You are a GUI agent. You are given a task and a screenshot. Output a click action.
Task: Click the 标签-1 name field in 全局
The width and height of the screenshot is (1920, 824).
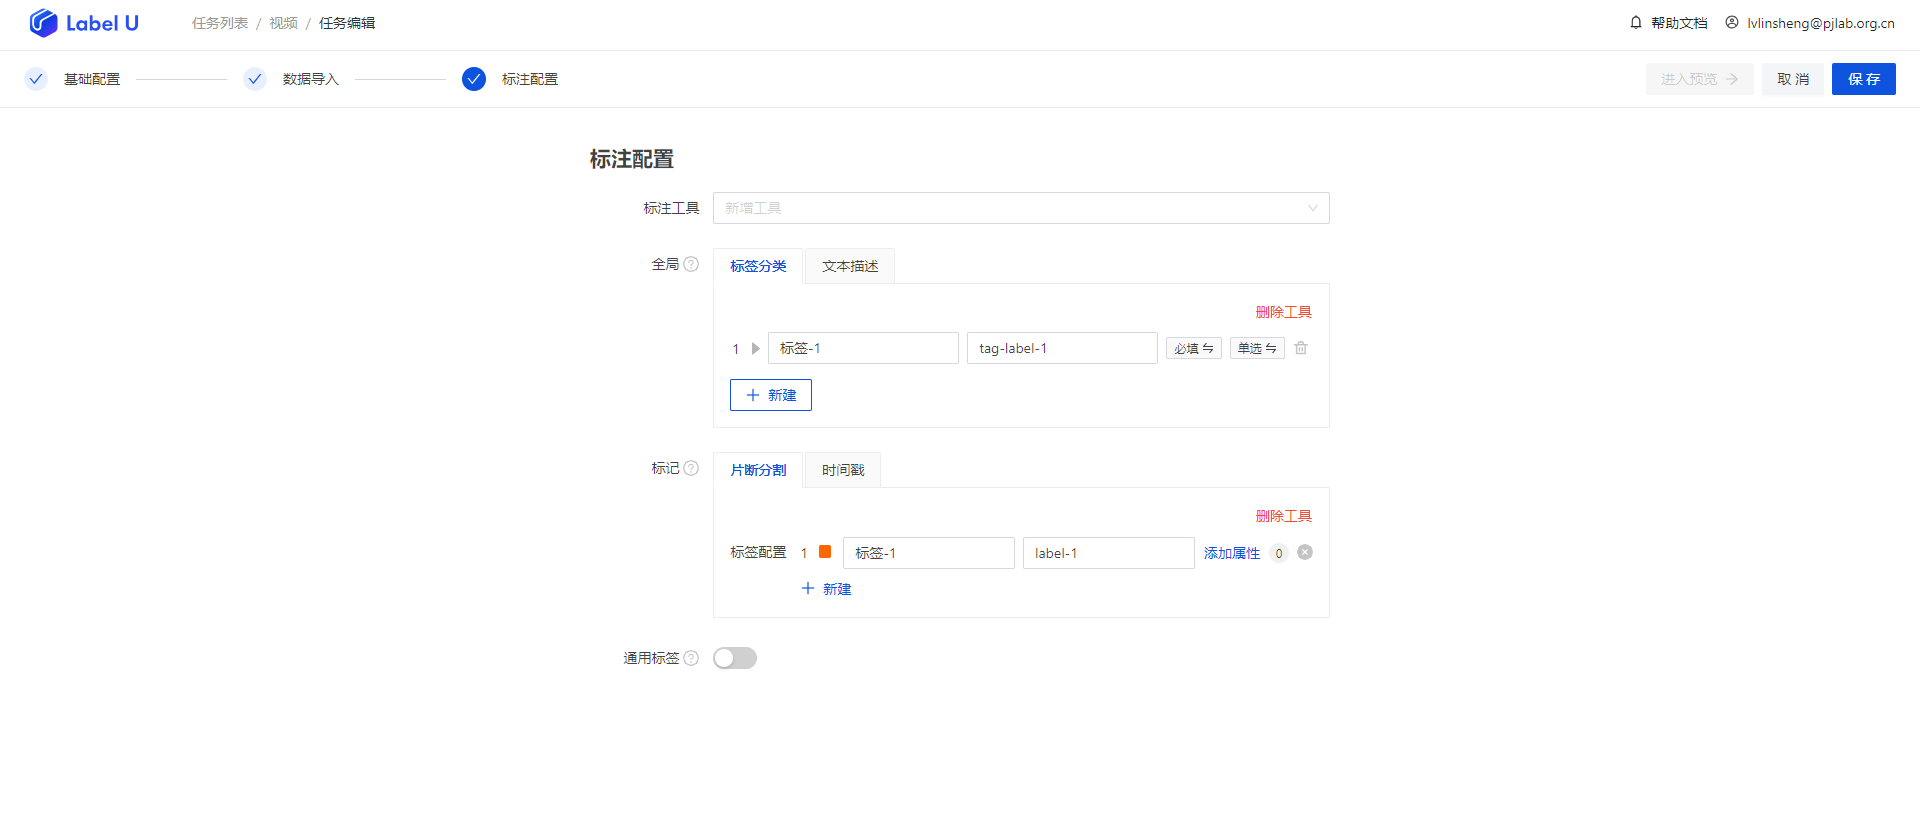tap(863, 348)
